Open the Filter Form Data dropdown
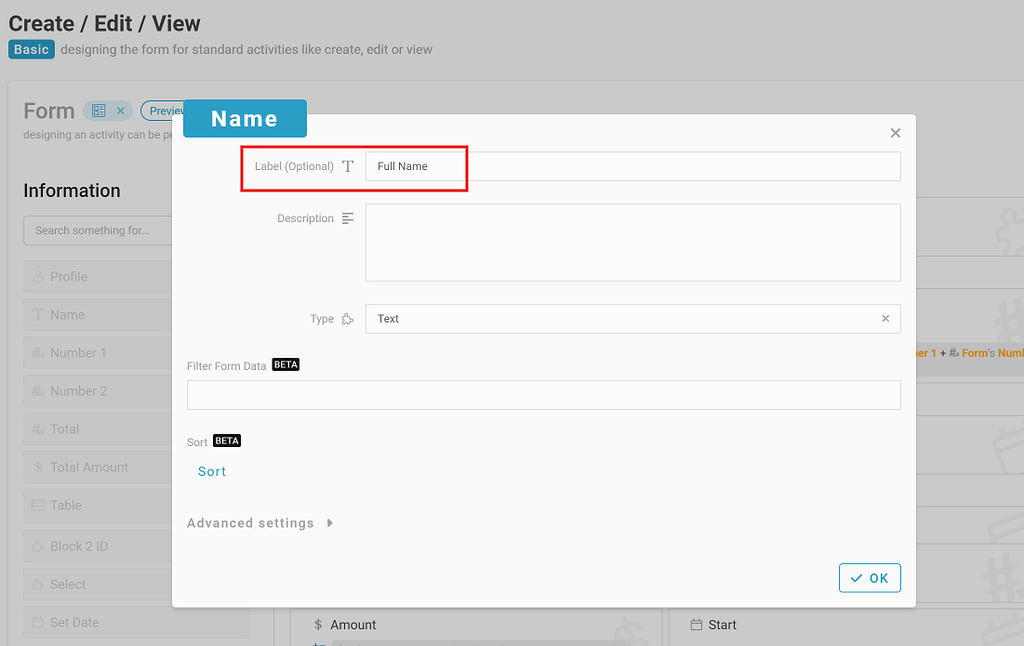Image resolution: width=1024 pixels, height=646 pixels. click(543, 395)
